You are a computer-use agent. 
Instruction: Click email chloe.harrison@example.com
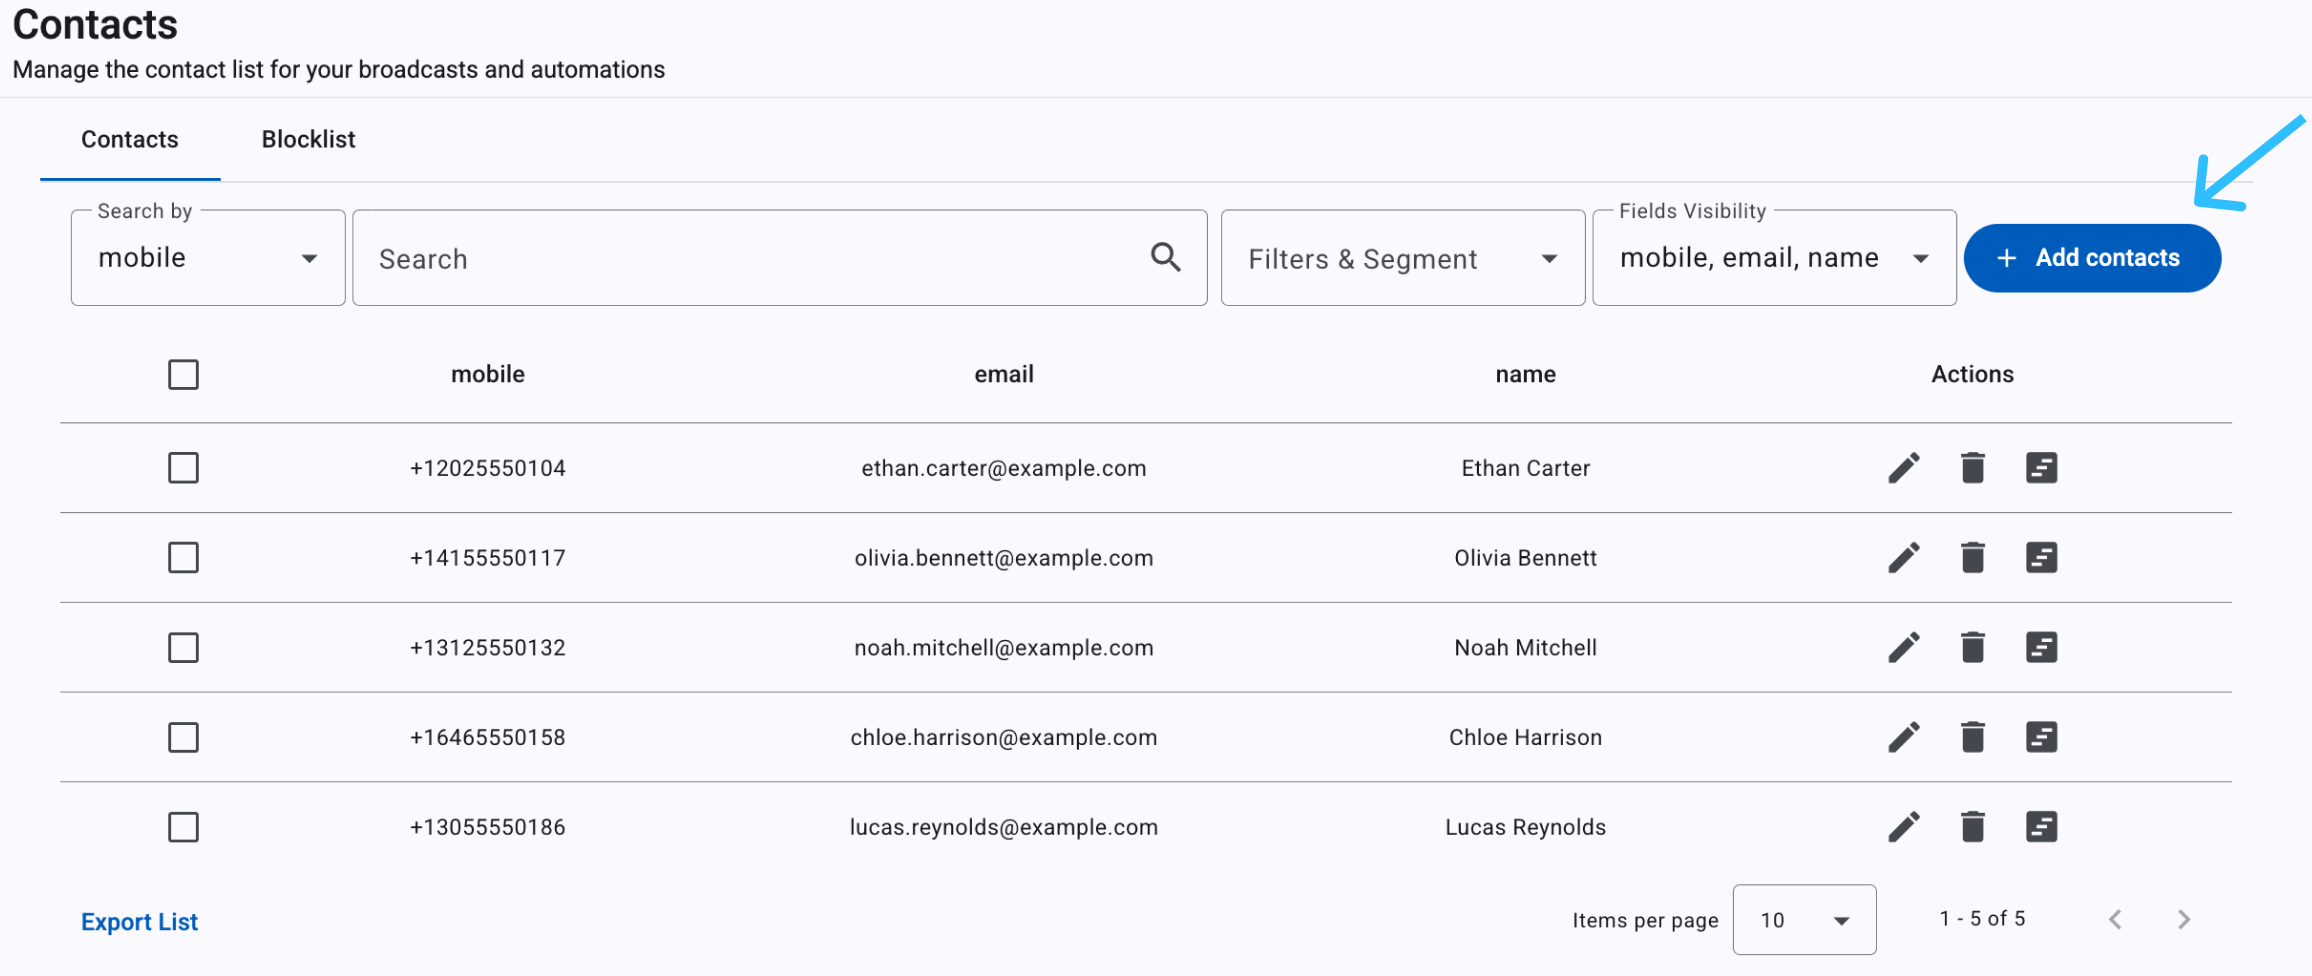[1004, 738]
